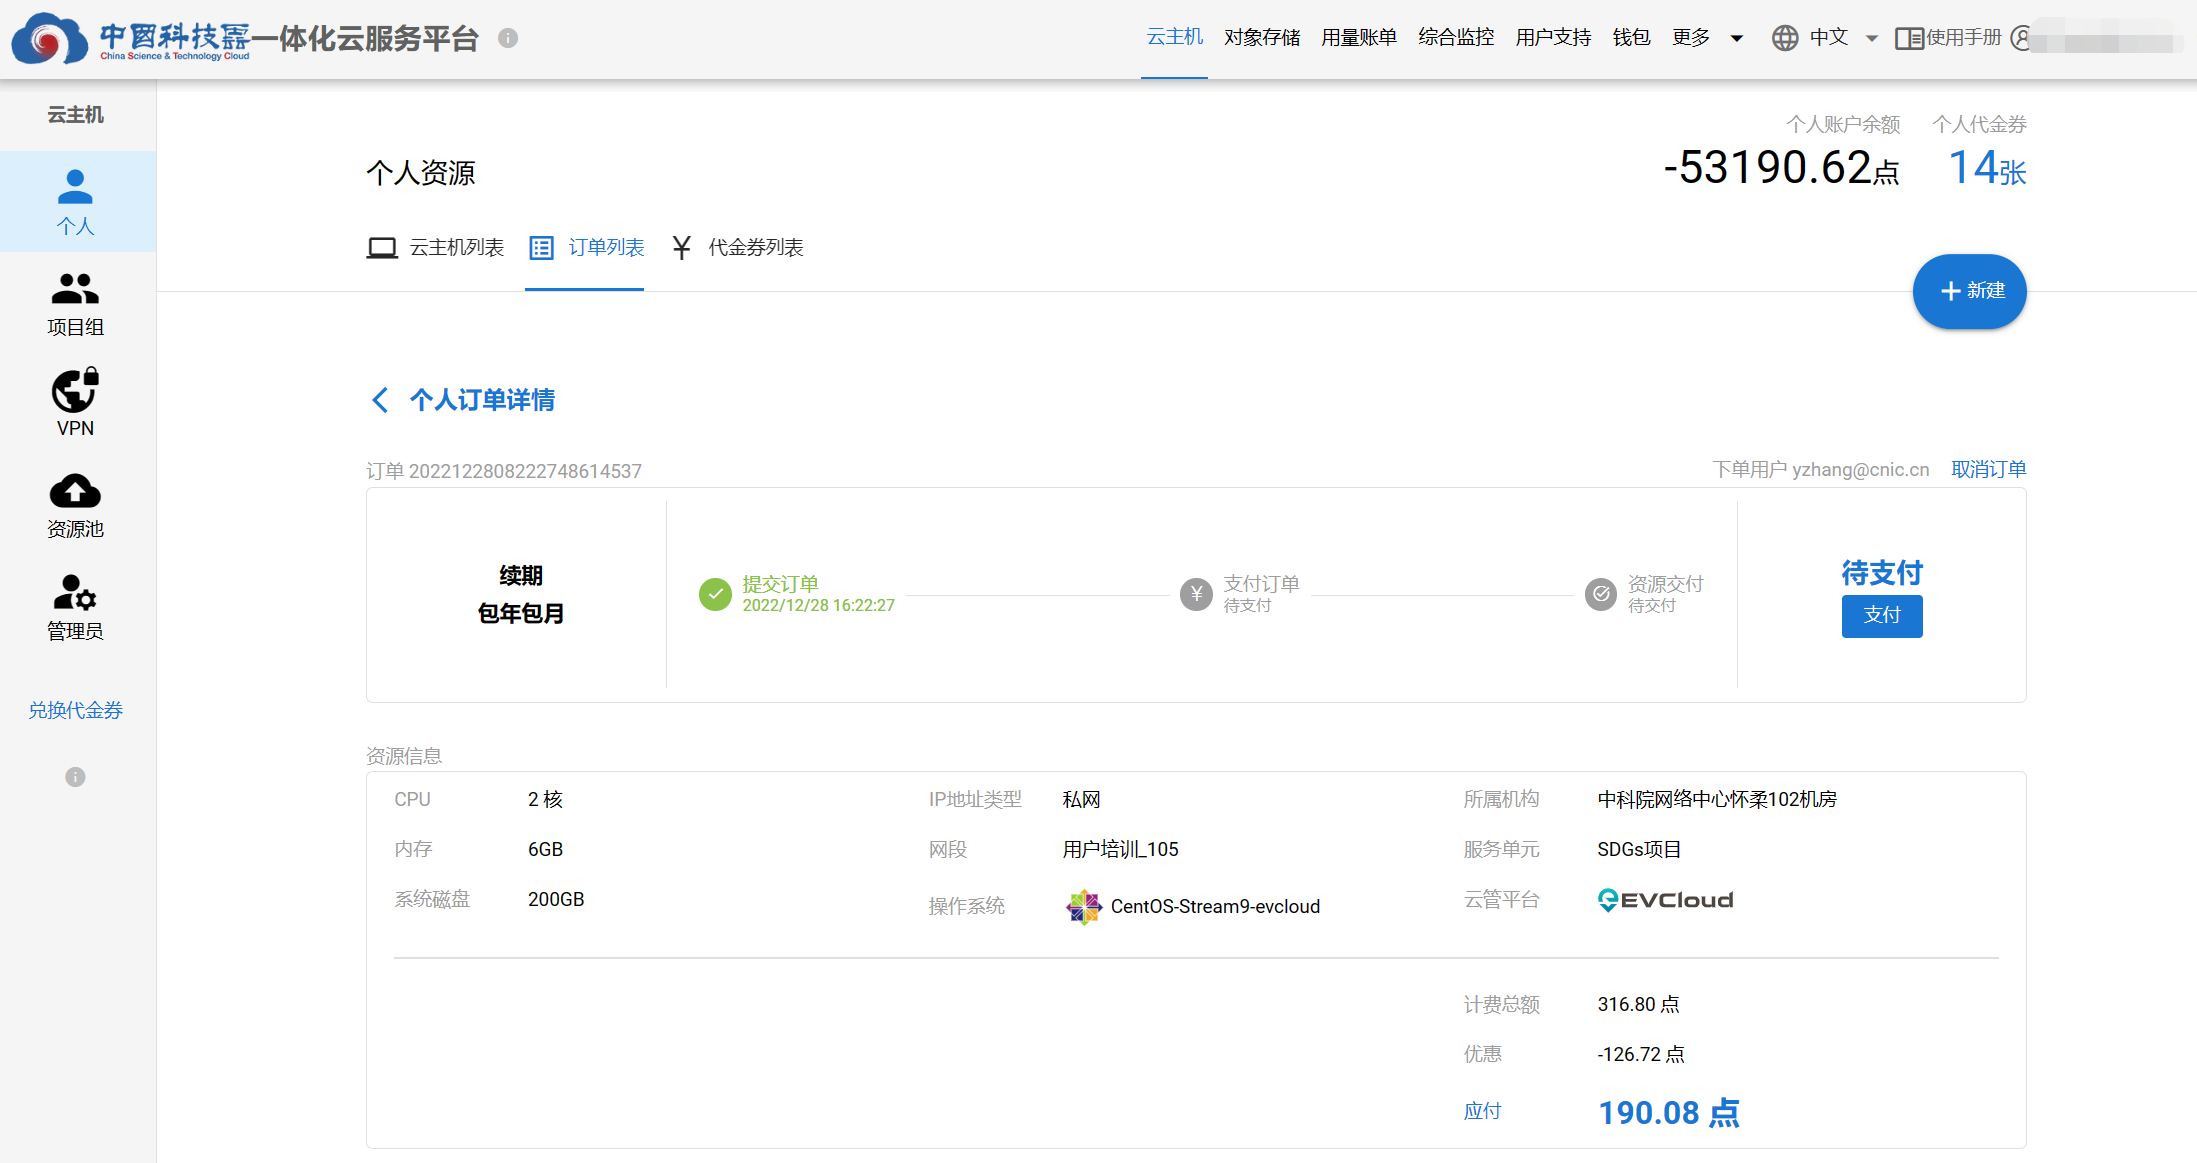Click the info icon below 兑换代金券

pos(75,777)
